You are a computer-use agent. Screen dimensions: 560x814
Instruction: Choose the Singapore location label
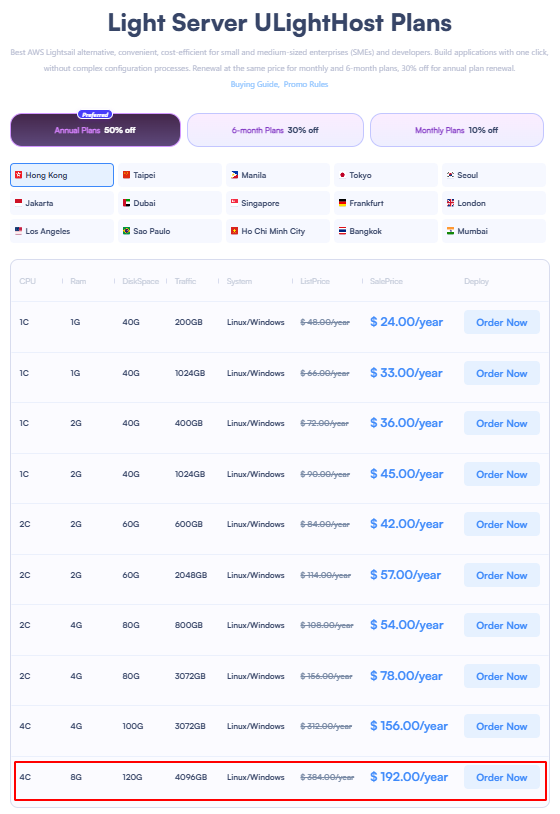(x=260, y=204)
